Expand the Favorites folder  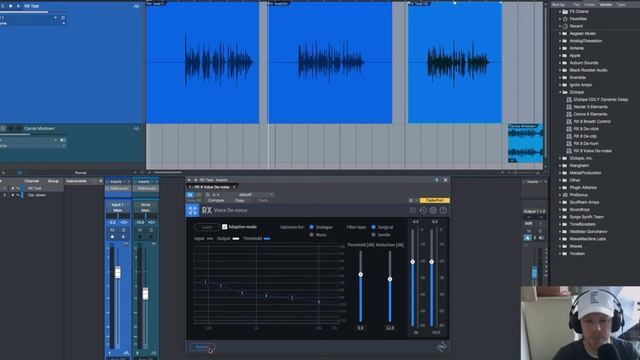pyautogui.click(x=560, y=19)
